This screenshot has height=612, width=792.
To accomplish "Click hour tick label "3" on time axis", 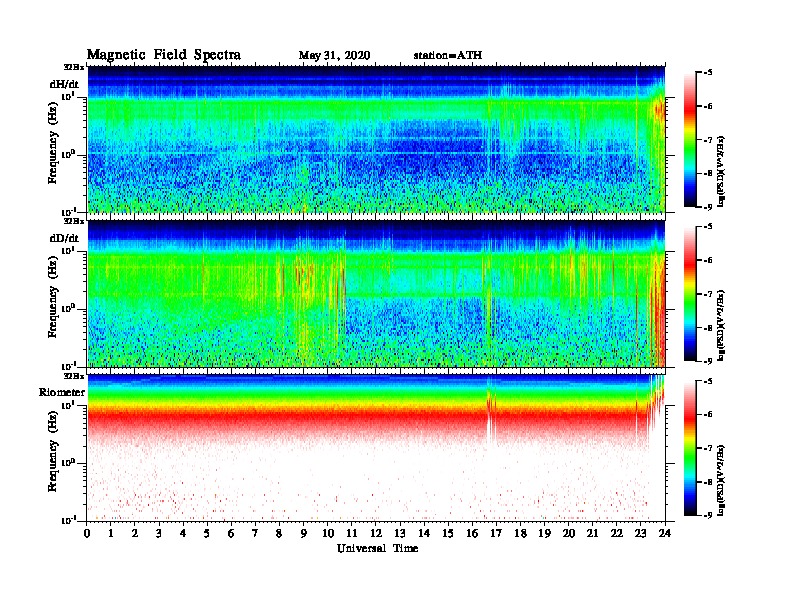I will [159, 533].
